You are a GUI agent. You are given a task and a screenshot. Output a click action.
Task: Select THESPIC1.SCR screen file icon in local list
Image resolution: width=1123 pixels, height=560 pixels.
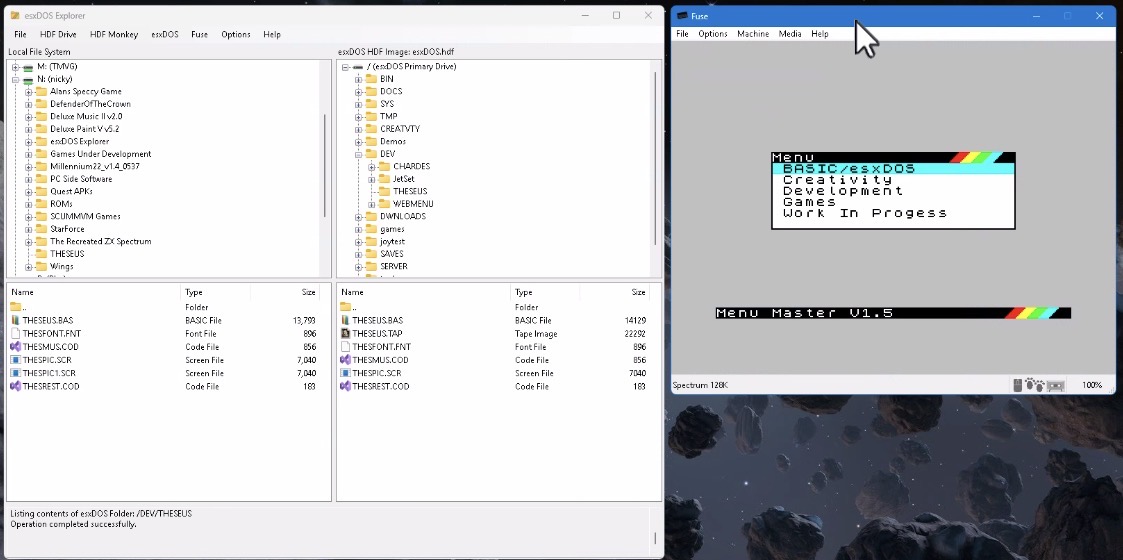[16, 373]
